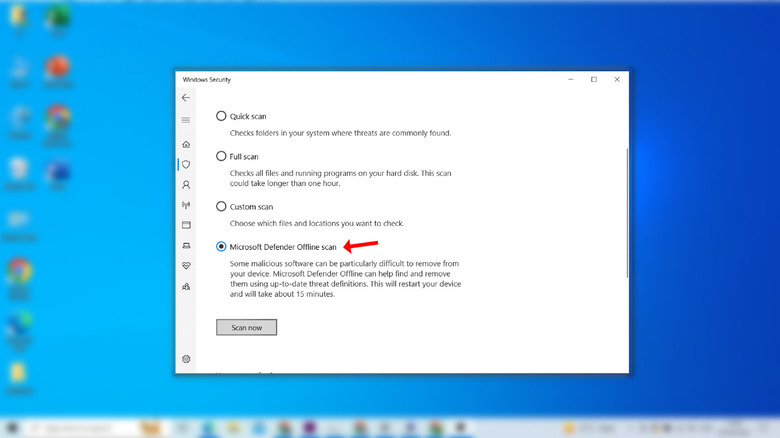Click 'Choose which files and locations' text

pyautogui.click(x=316, y=223)
